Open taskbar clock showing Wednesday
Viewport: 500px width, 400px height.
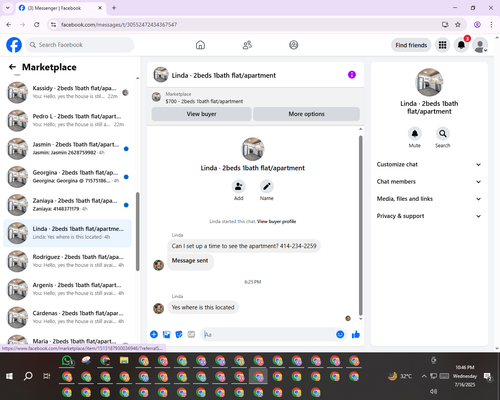tap(465, 376)
